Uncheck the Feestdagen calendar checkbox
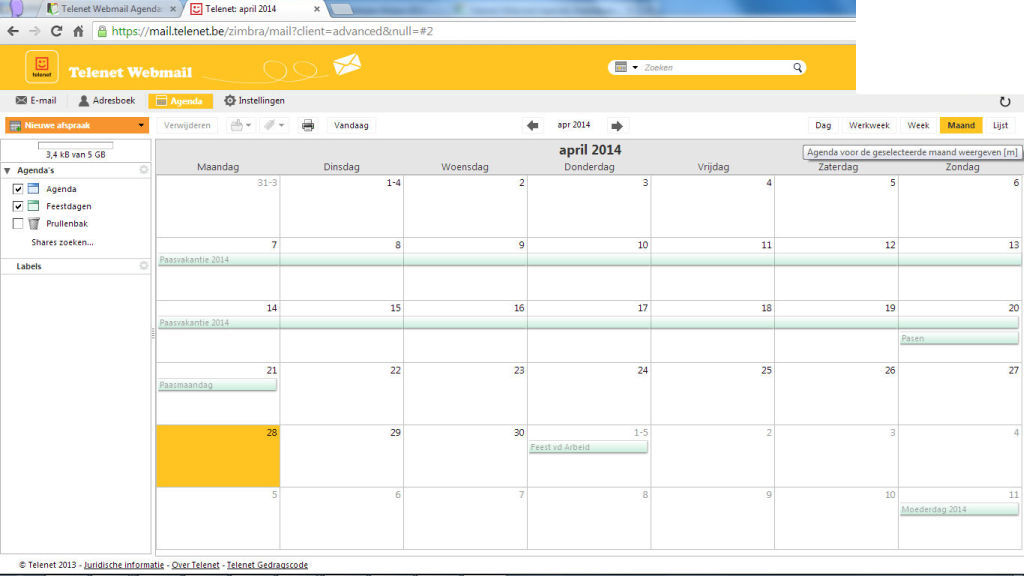This screenshot has width=1024, height=576. (x=18, y=206)
